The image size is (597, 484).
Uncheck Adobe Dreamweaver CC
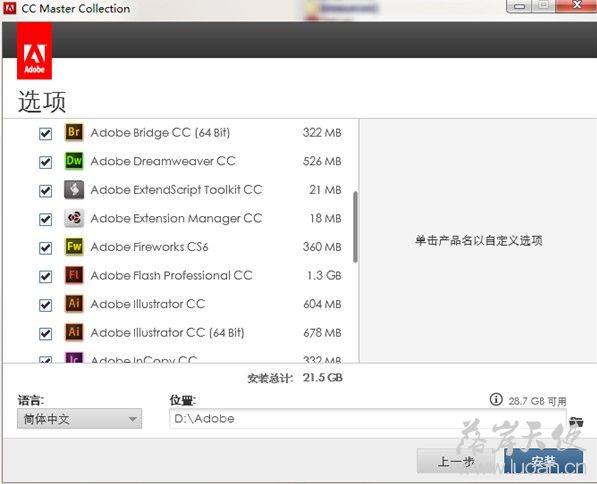pos(45,162)
